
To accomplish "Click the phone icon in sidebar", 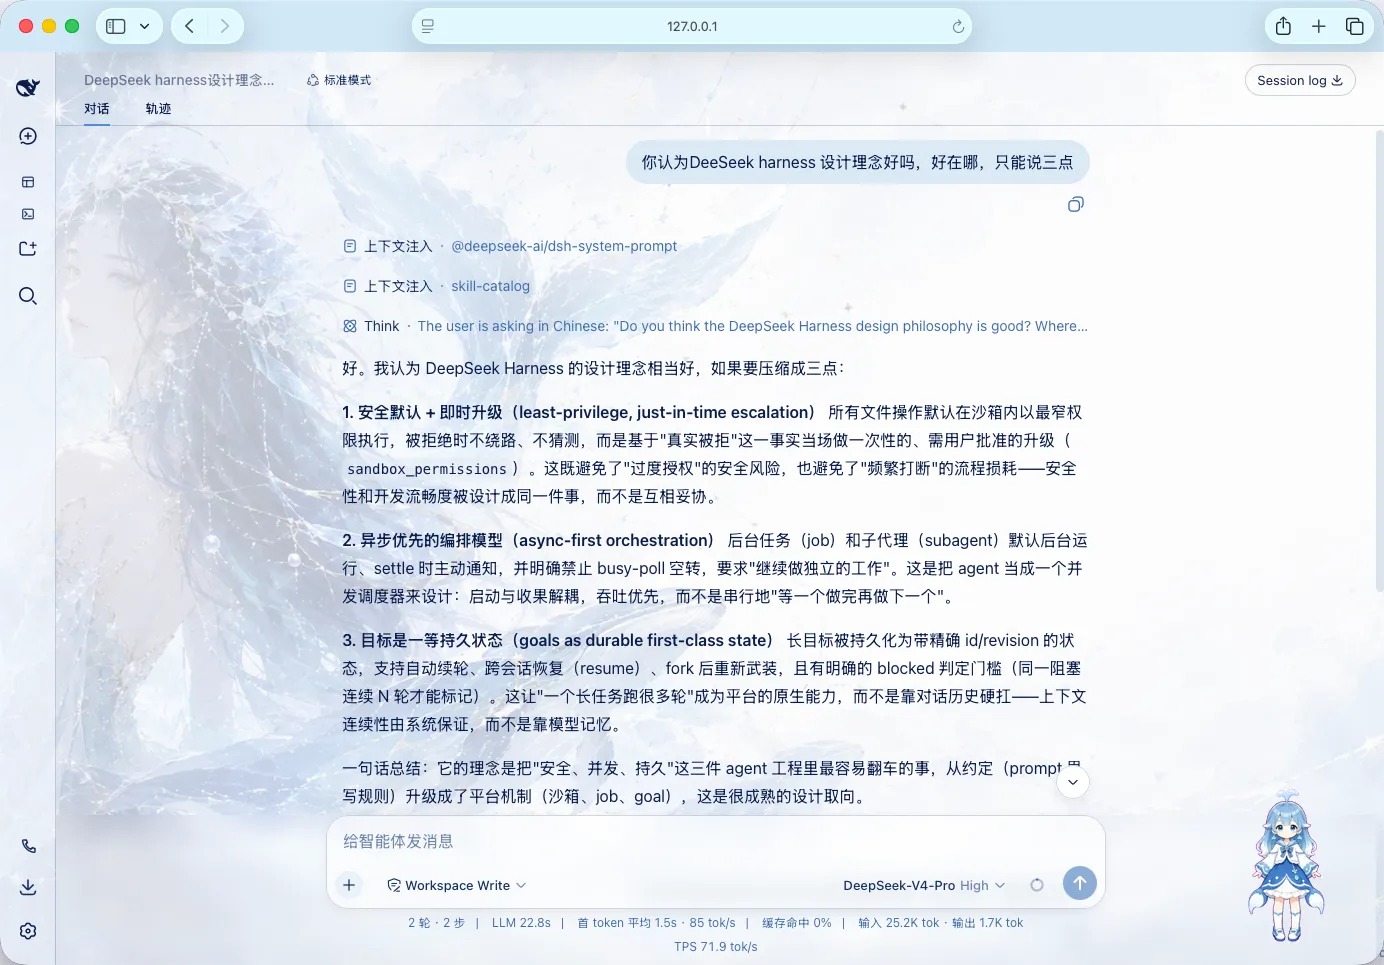I will click(28, 846).
